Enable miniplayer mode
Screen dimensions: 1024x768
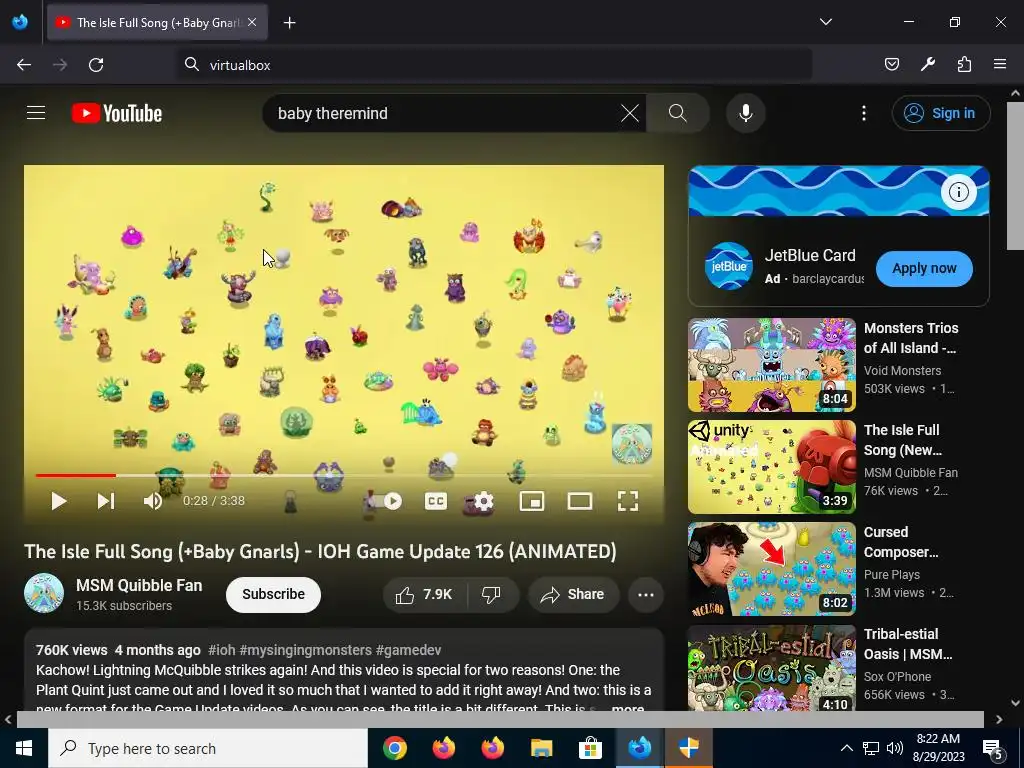[x=532, y=501]
